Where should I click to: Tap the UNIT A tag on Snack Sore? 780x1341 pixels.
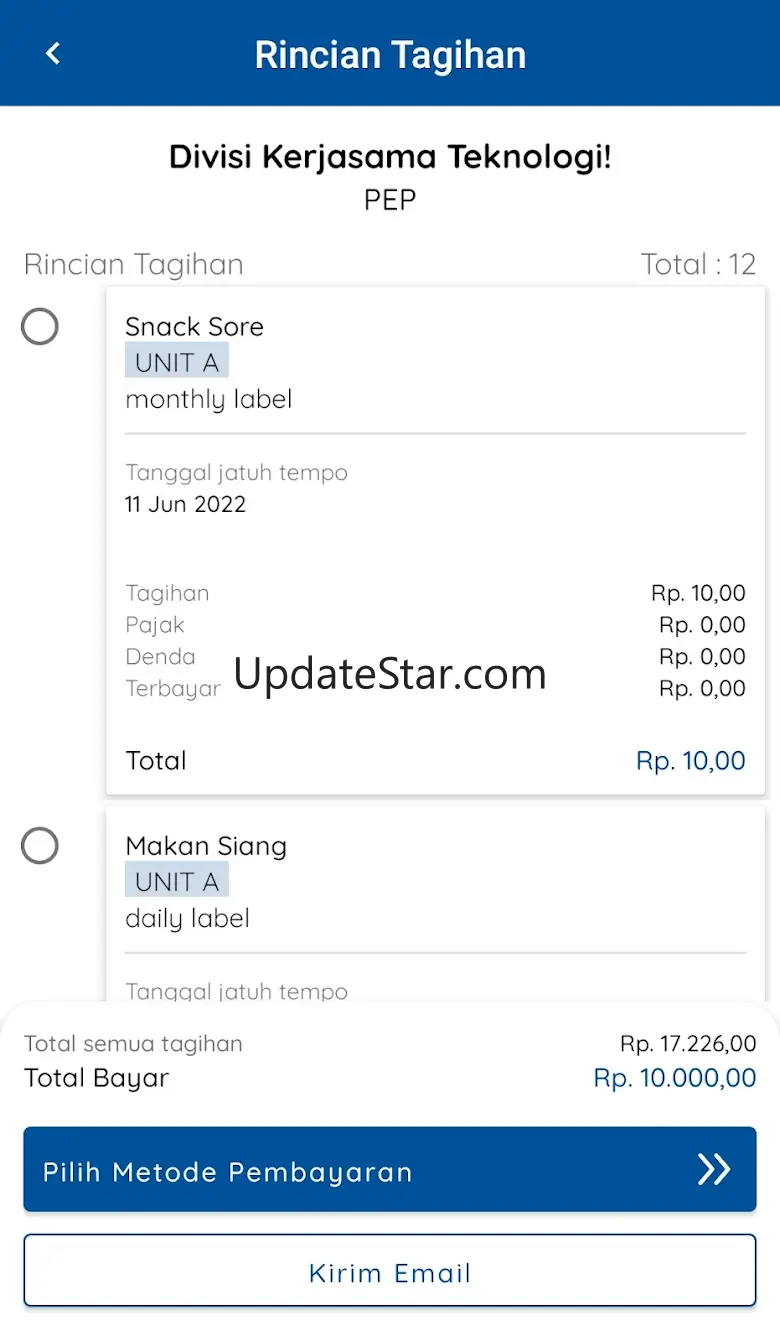tap(177, 362)
